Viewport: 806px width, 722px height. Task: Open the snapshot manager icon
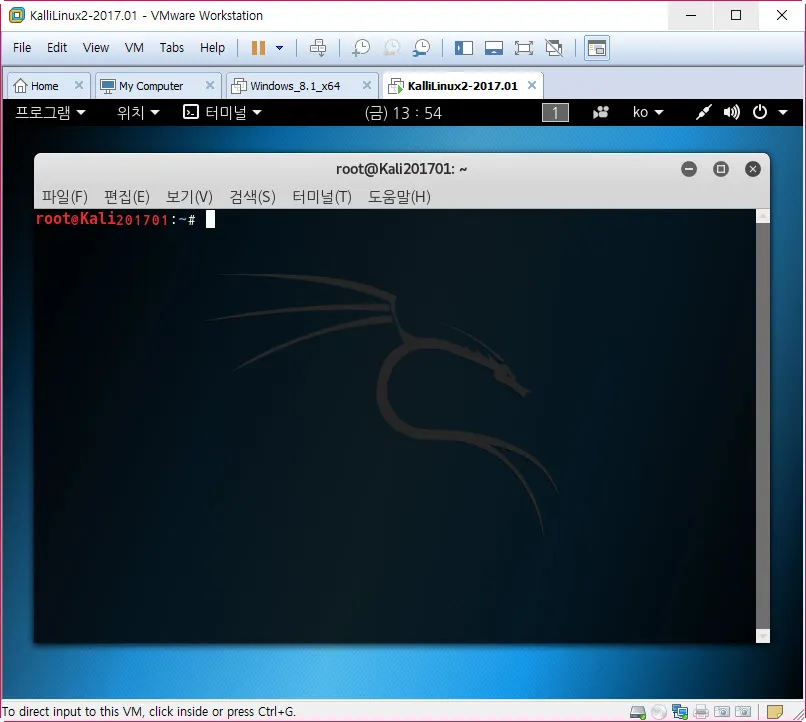[x=422, y=48]
